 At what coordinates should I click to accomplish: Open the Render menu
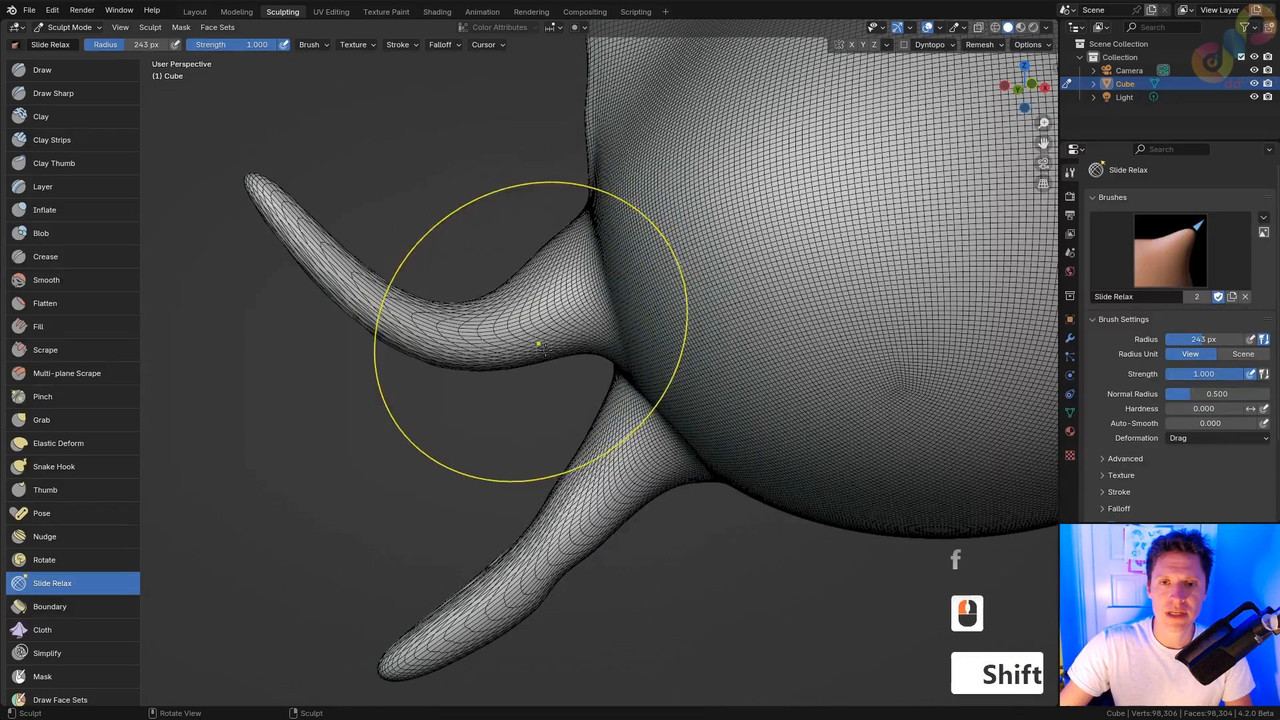[82, 10]
